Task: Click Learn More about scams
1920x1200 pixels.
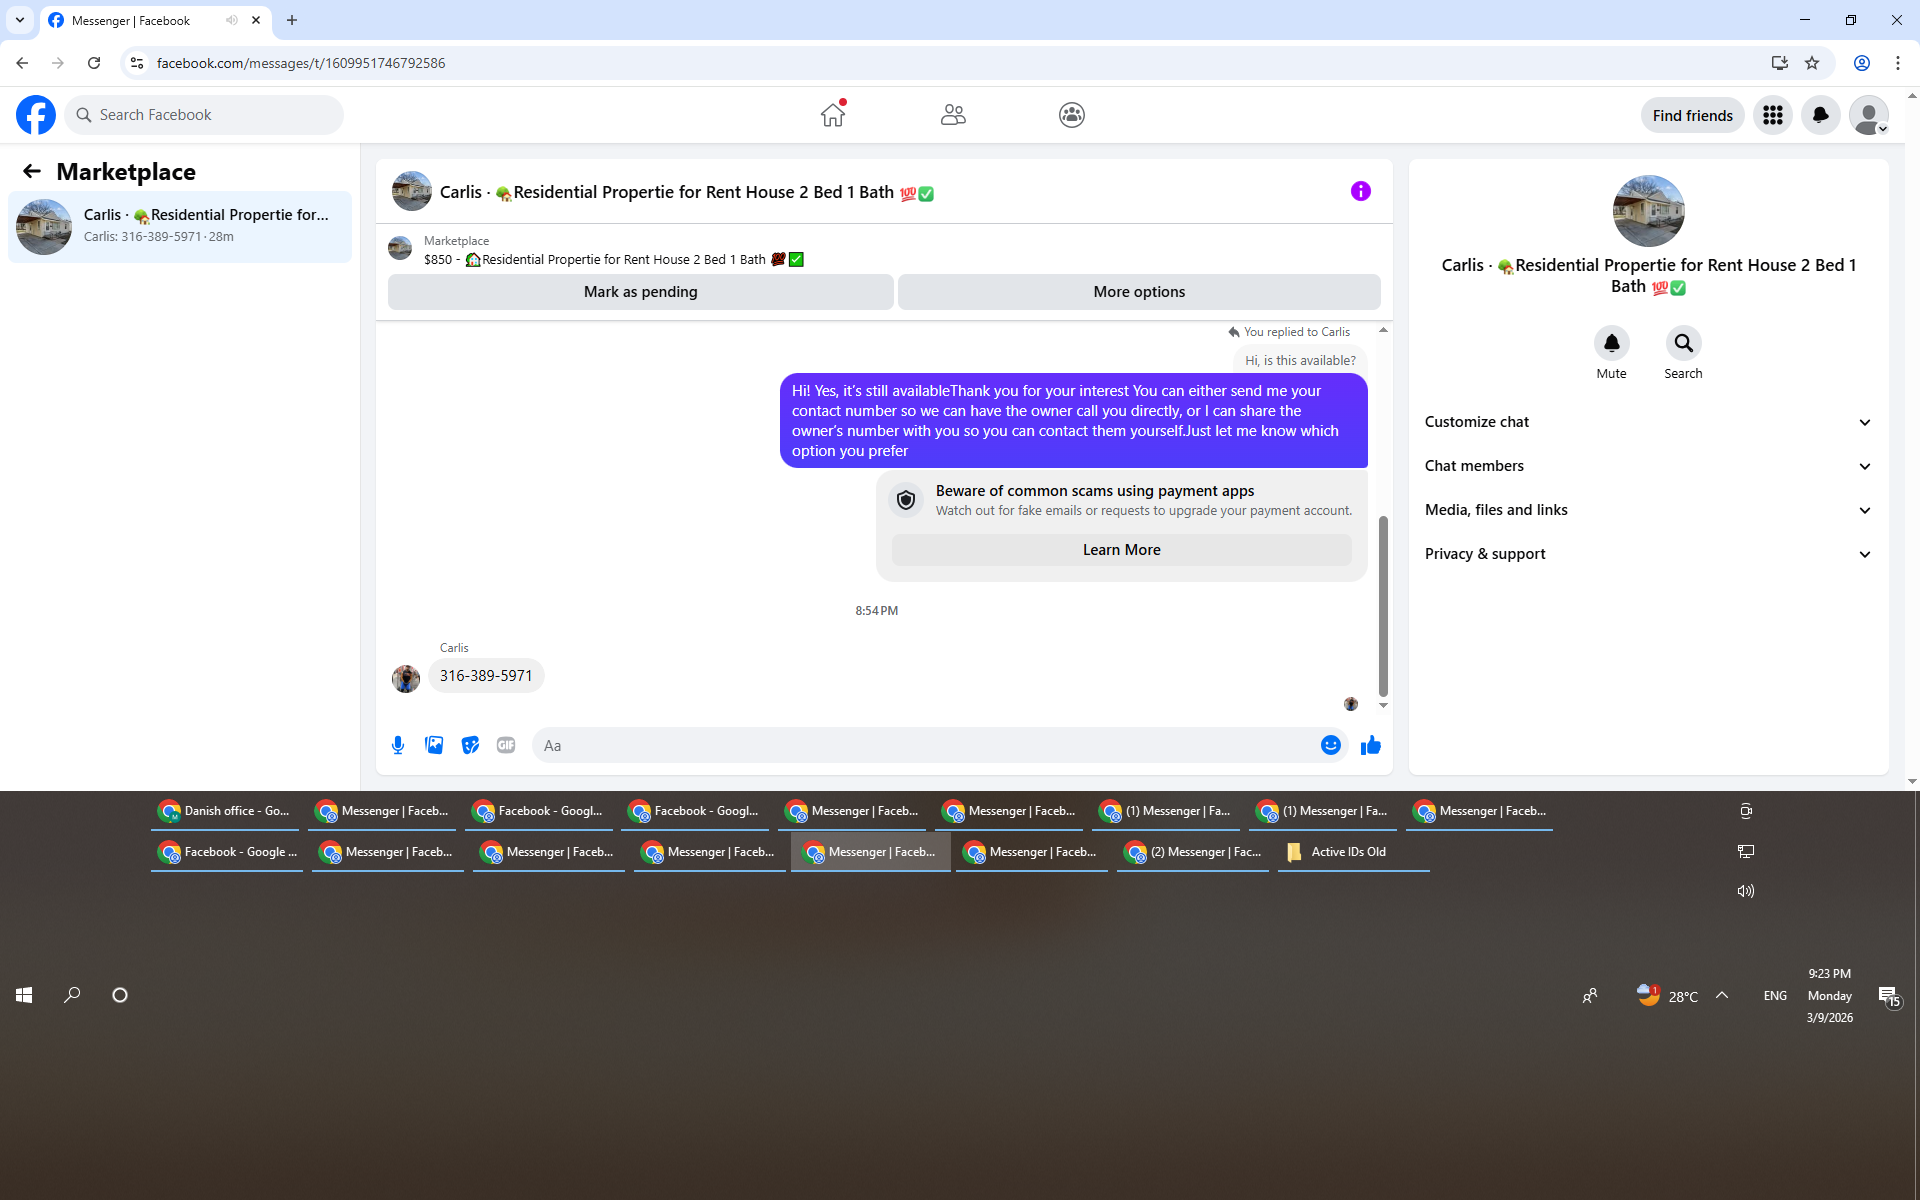Action: [x=1121, y=550]
